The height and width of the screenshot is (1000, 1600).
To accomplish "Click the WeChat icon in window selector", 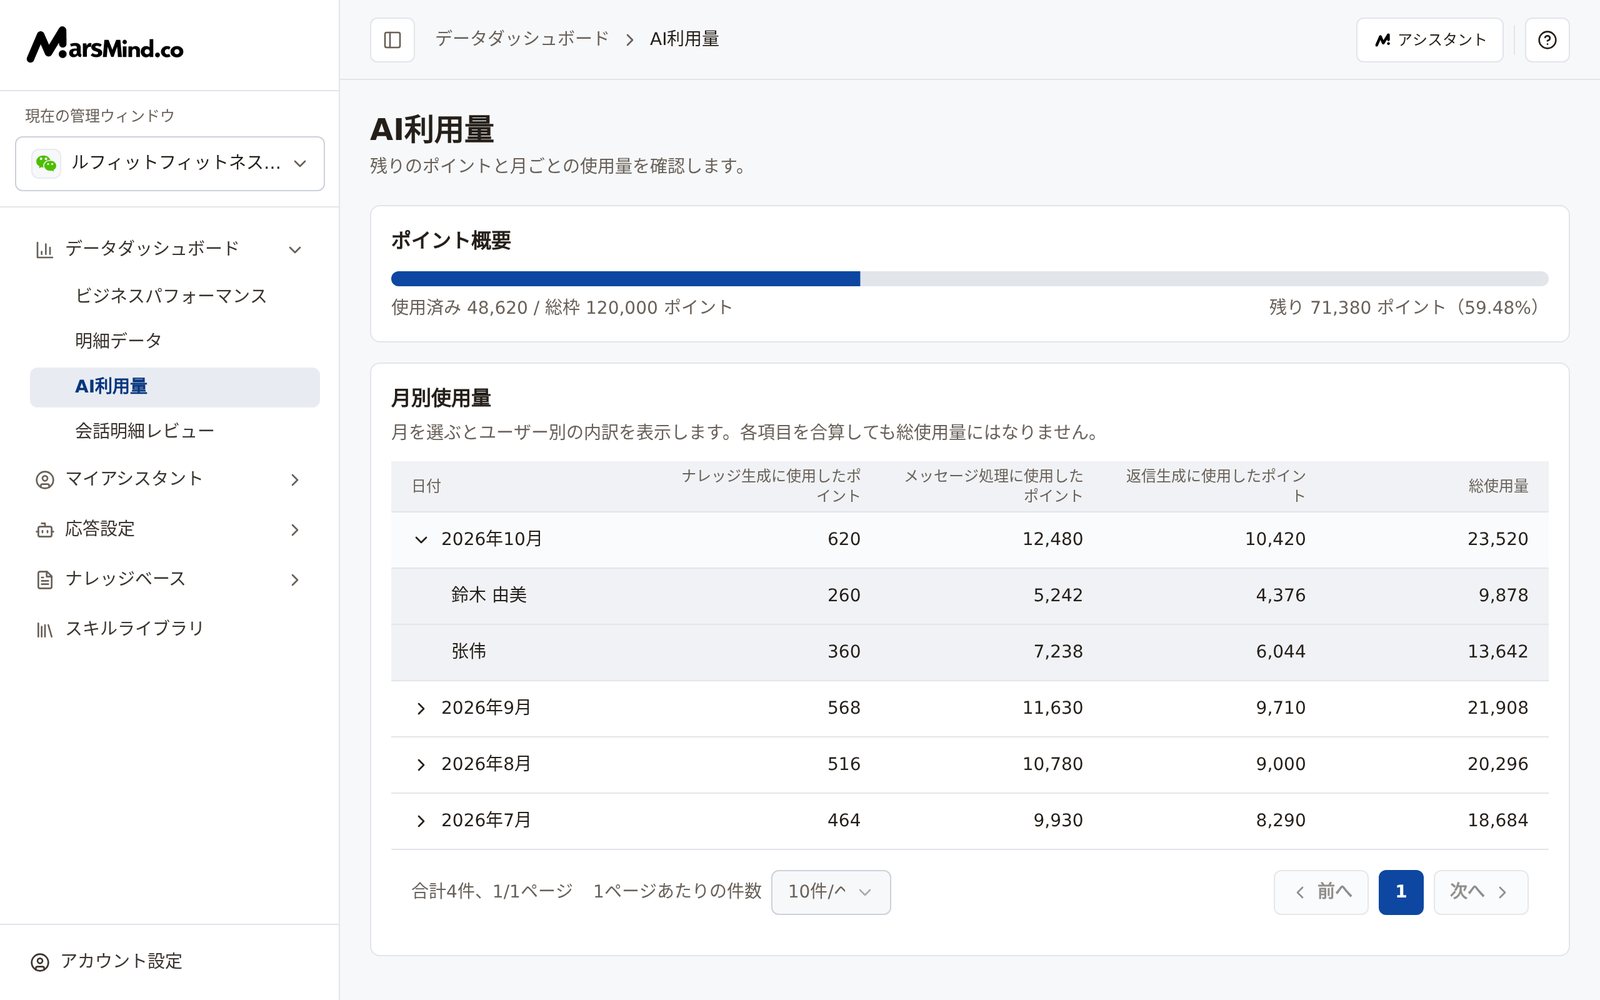I will (46, 163).
